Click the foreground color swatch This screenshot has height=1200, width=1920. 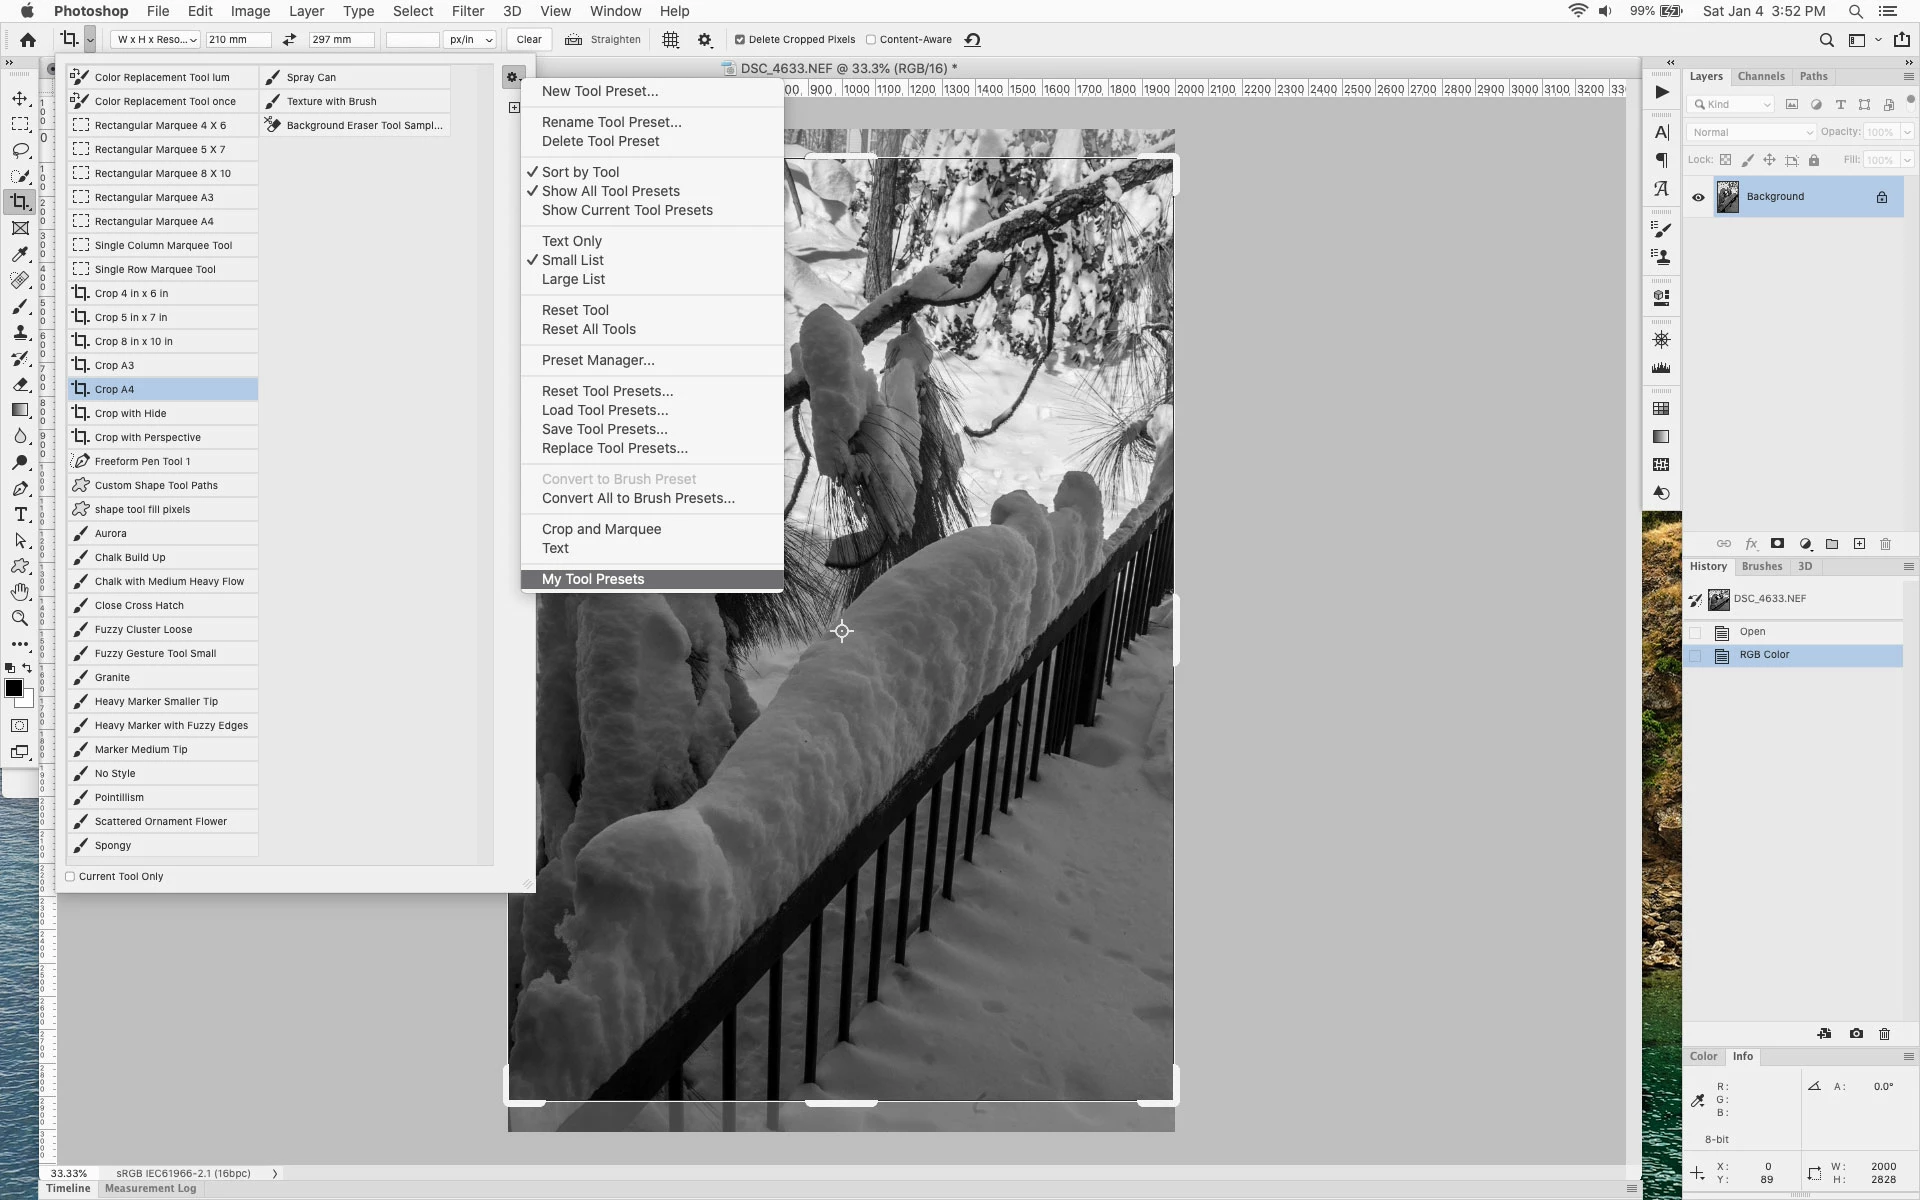point(14,688)
